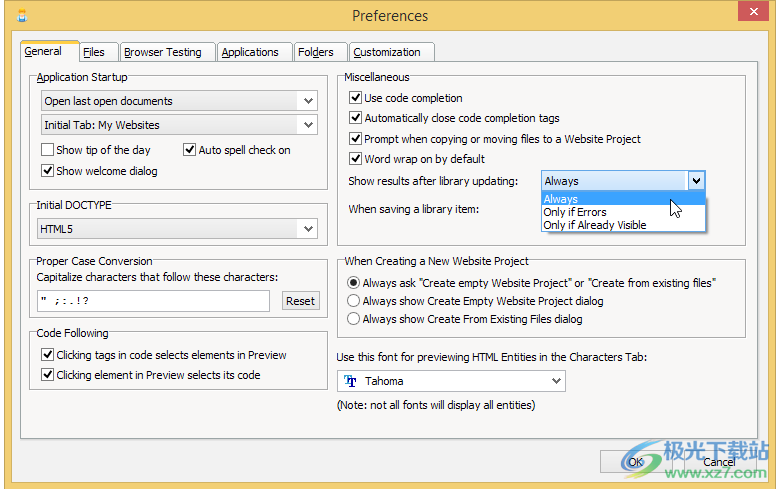Screen dimensions: 780x489
Task: Click the Show results after library updating label
Action: [433, 181]
